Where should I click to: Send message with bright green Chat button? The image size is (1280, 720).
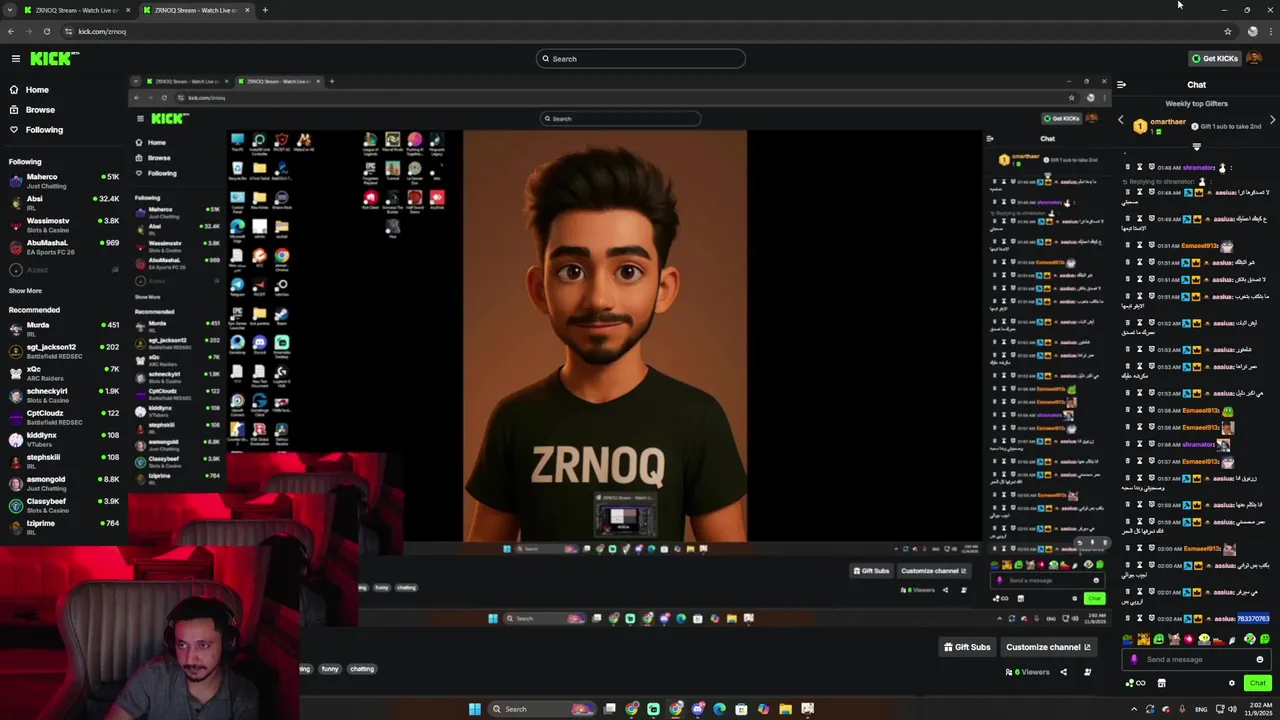pos(1258,683)
